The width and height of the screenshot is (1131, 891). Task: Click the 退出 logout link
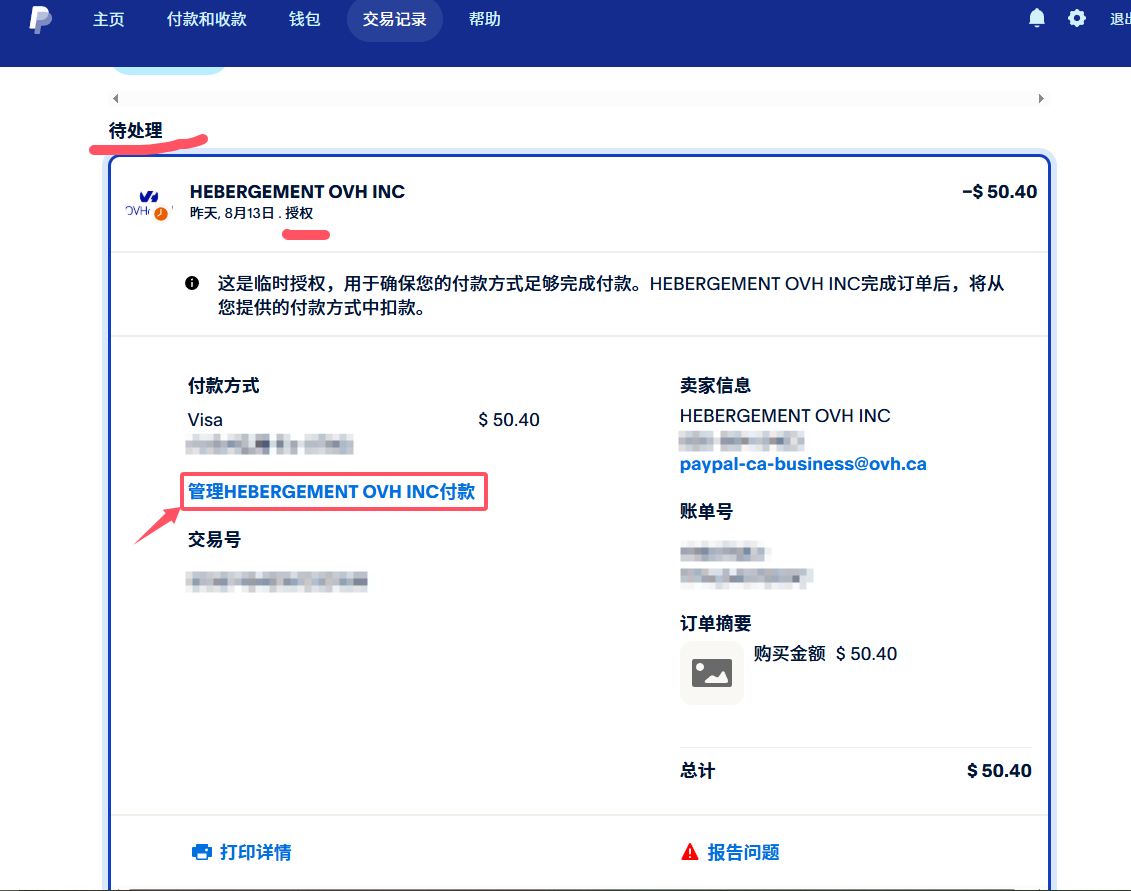click(1120, 19)
